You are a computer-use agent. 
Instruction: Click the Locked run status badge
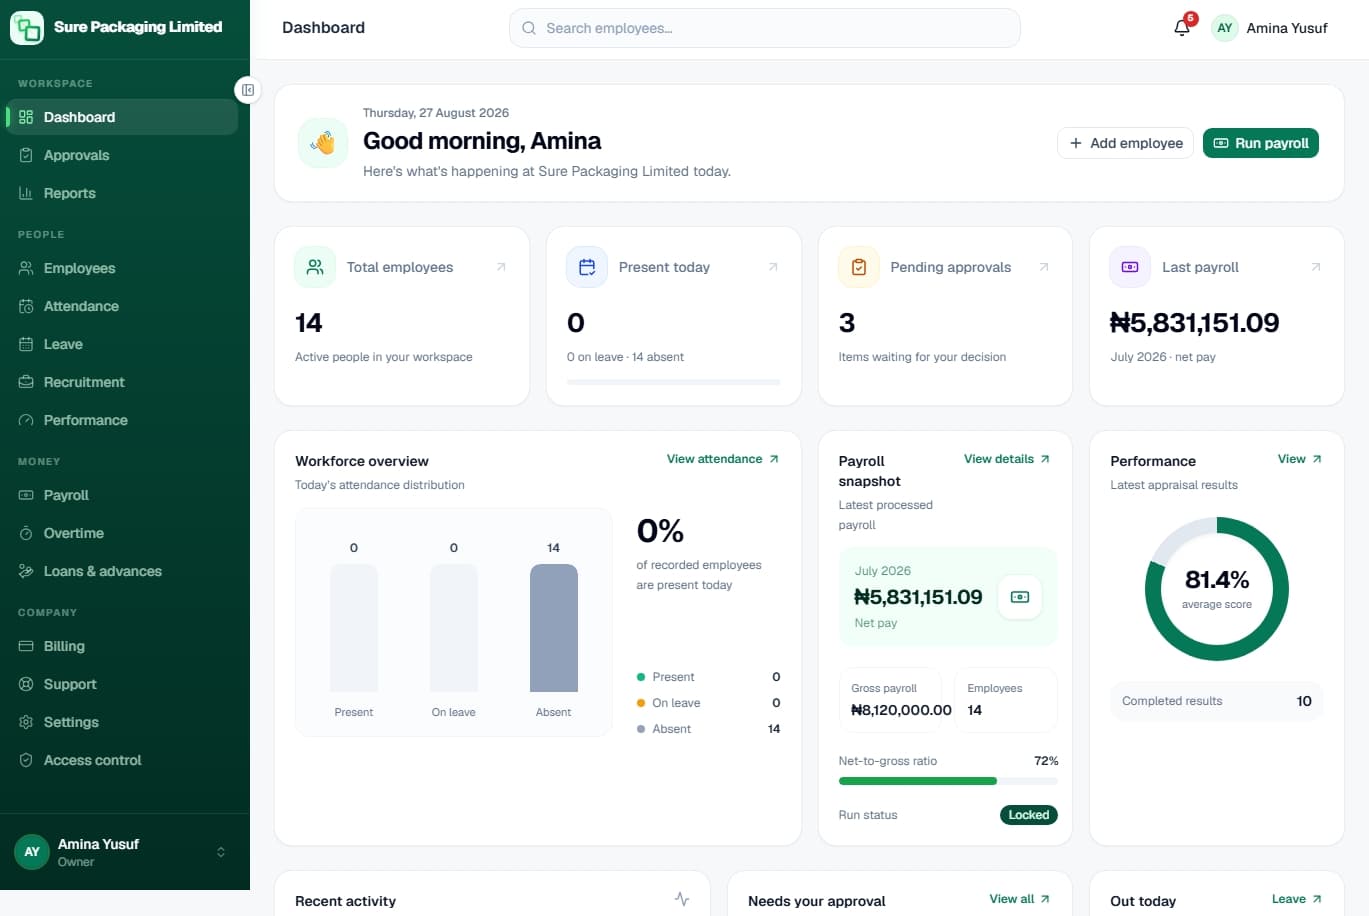coord(1029,815)
